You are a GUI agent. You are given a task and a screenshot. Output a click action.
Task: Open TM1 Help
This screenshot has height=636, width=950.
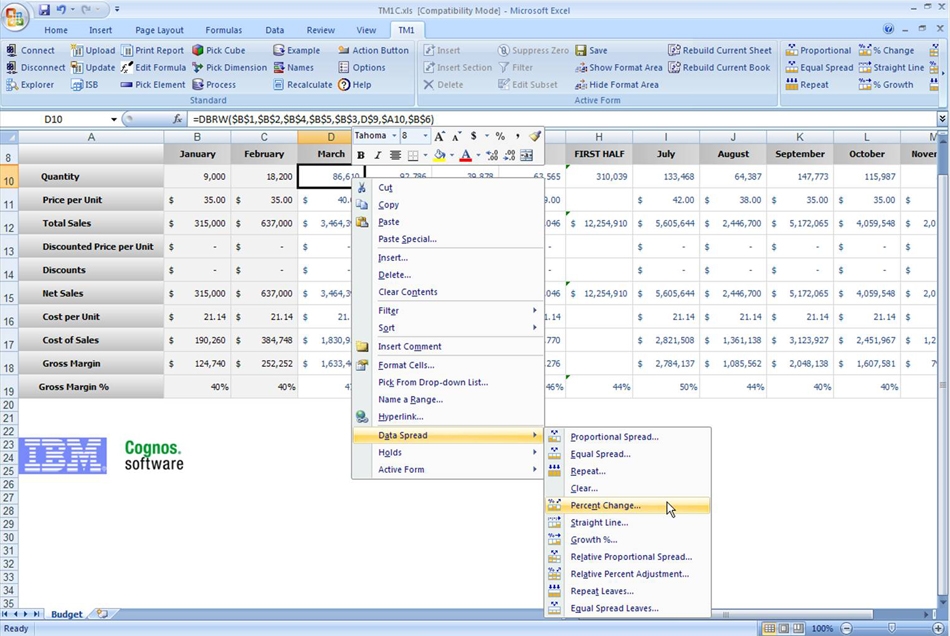click(x=354, y=85)
